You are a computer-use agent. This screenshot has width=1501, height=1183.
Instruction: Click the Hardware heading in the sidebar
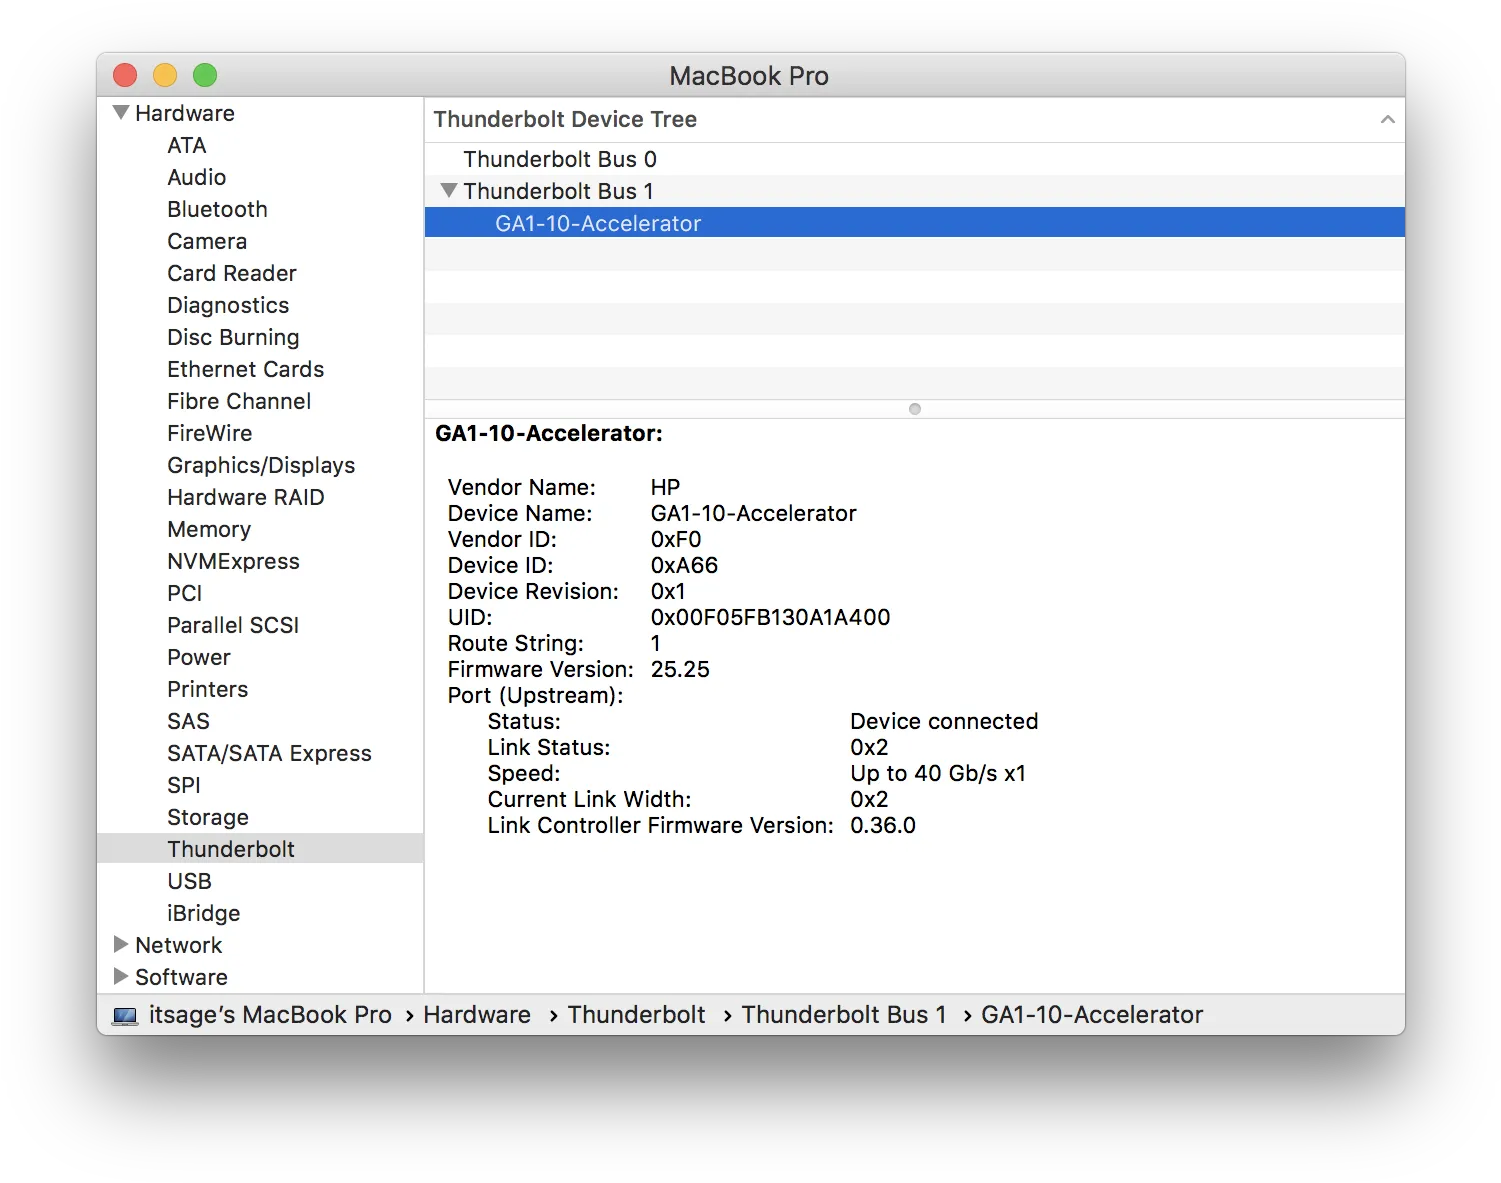click(x=185, y=113)
